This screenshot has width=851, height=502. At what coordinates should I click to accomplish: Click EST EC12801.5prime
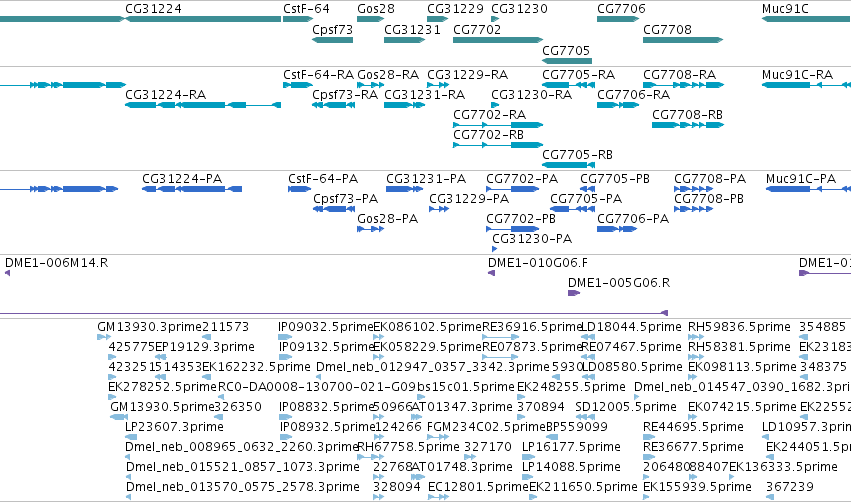pos(478,487)
